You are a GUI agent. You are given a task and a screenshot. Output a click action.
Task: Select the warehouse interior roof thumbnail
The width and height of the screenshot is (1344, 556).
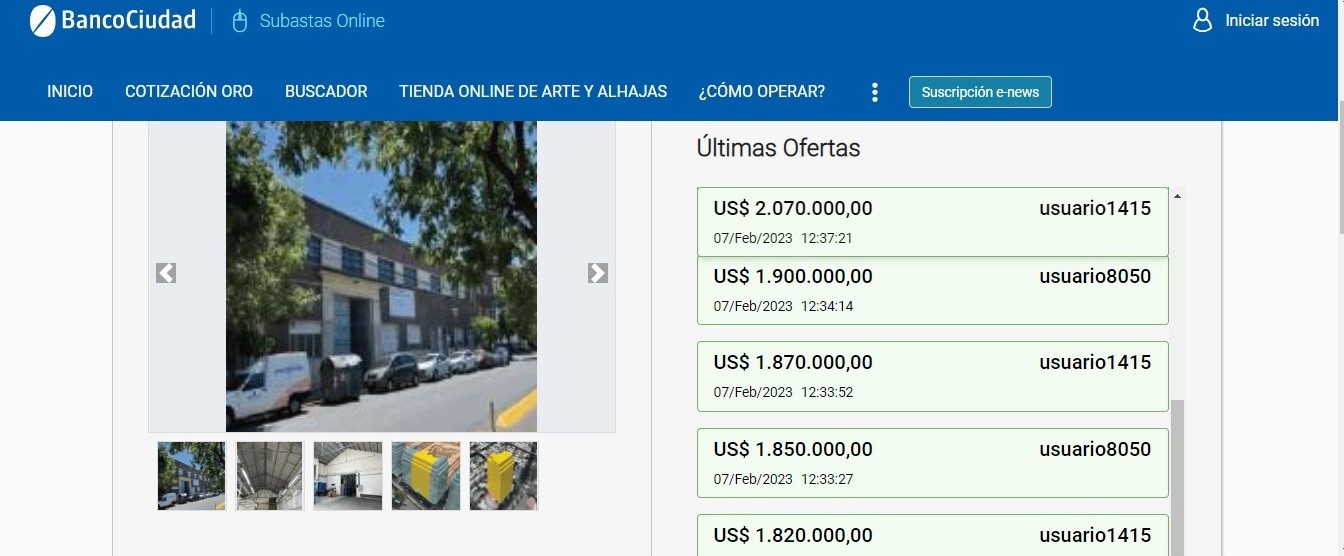tap(270, 476)
